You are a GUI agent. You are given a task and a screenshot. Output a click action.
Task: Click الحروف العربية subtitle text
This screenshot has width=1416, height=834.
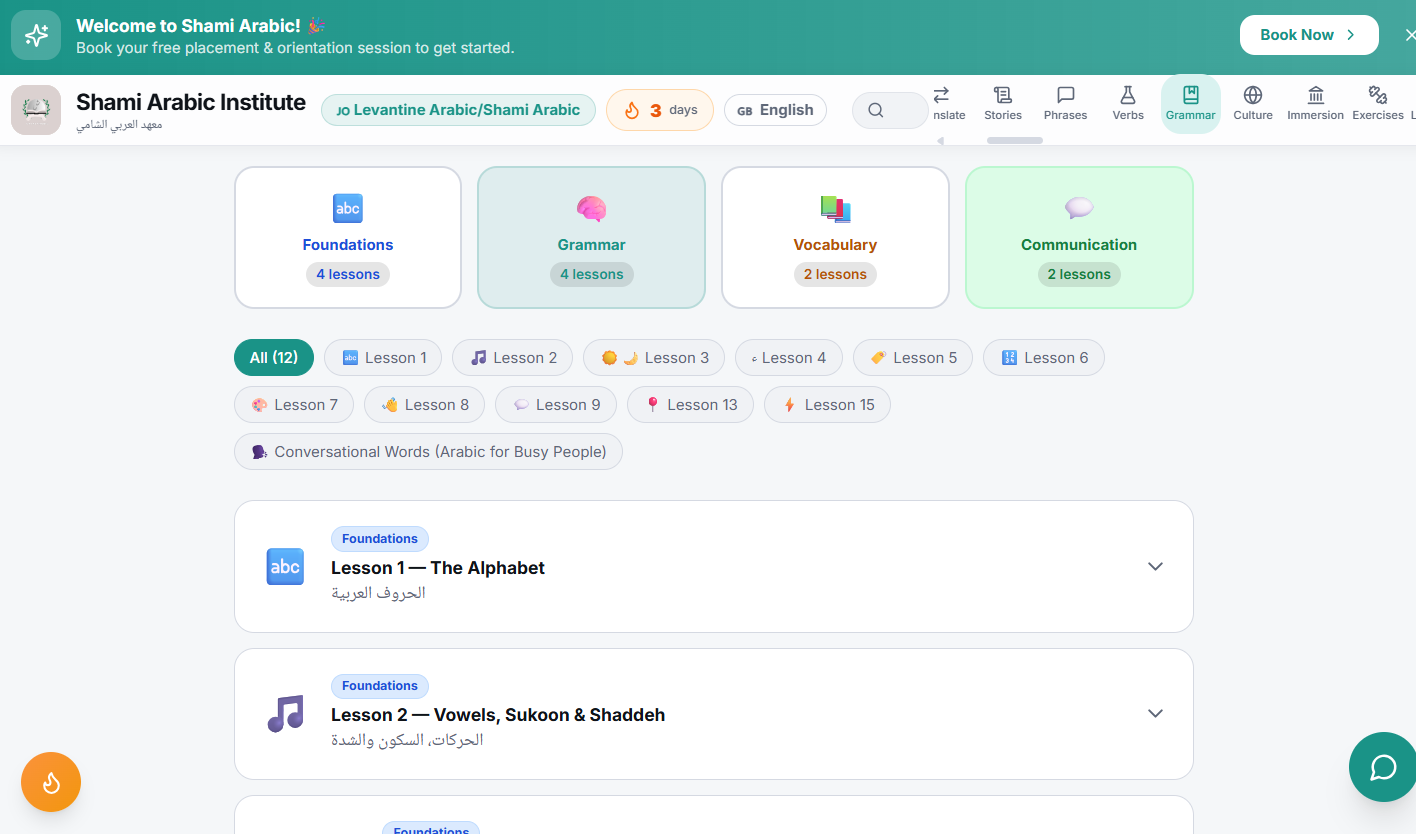(x=378, y=593)
